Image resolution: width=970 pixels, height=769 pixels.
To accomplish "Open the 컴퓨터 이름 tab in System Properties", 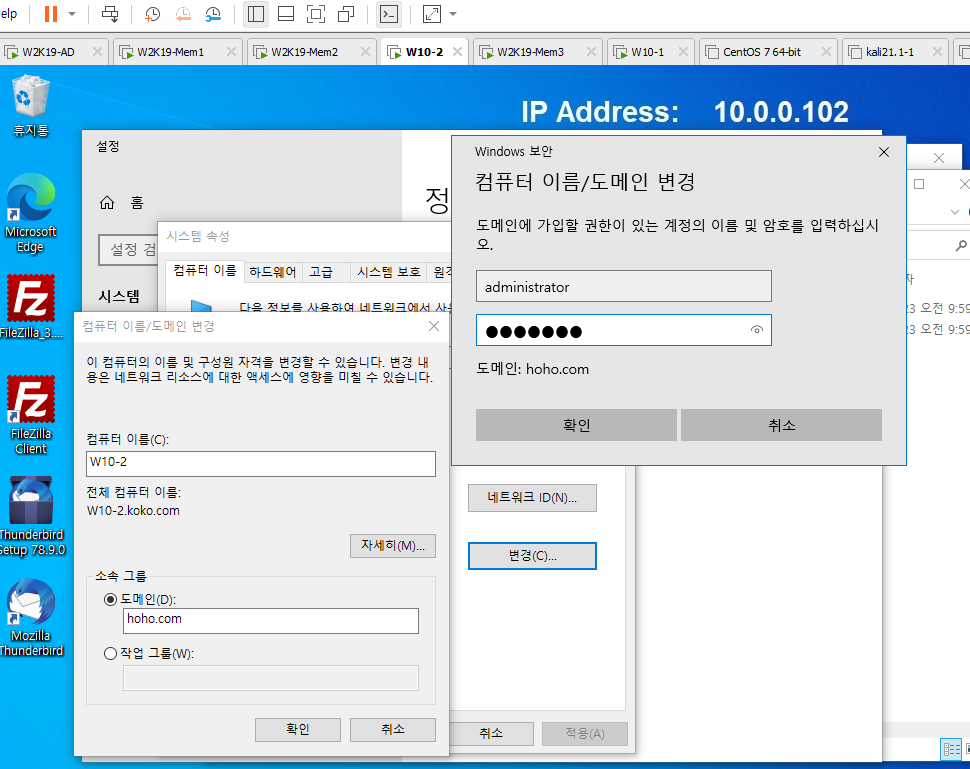I will (x=205, y=271).
